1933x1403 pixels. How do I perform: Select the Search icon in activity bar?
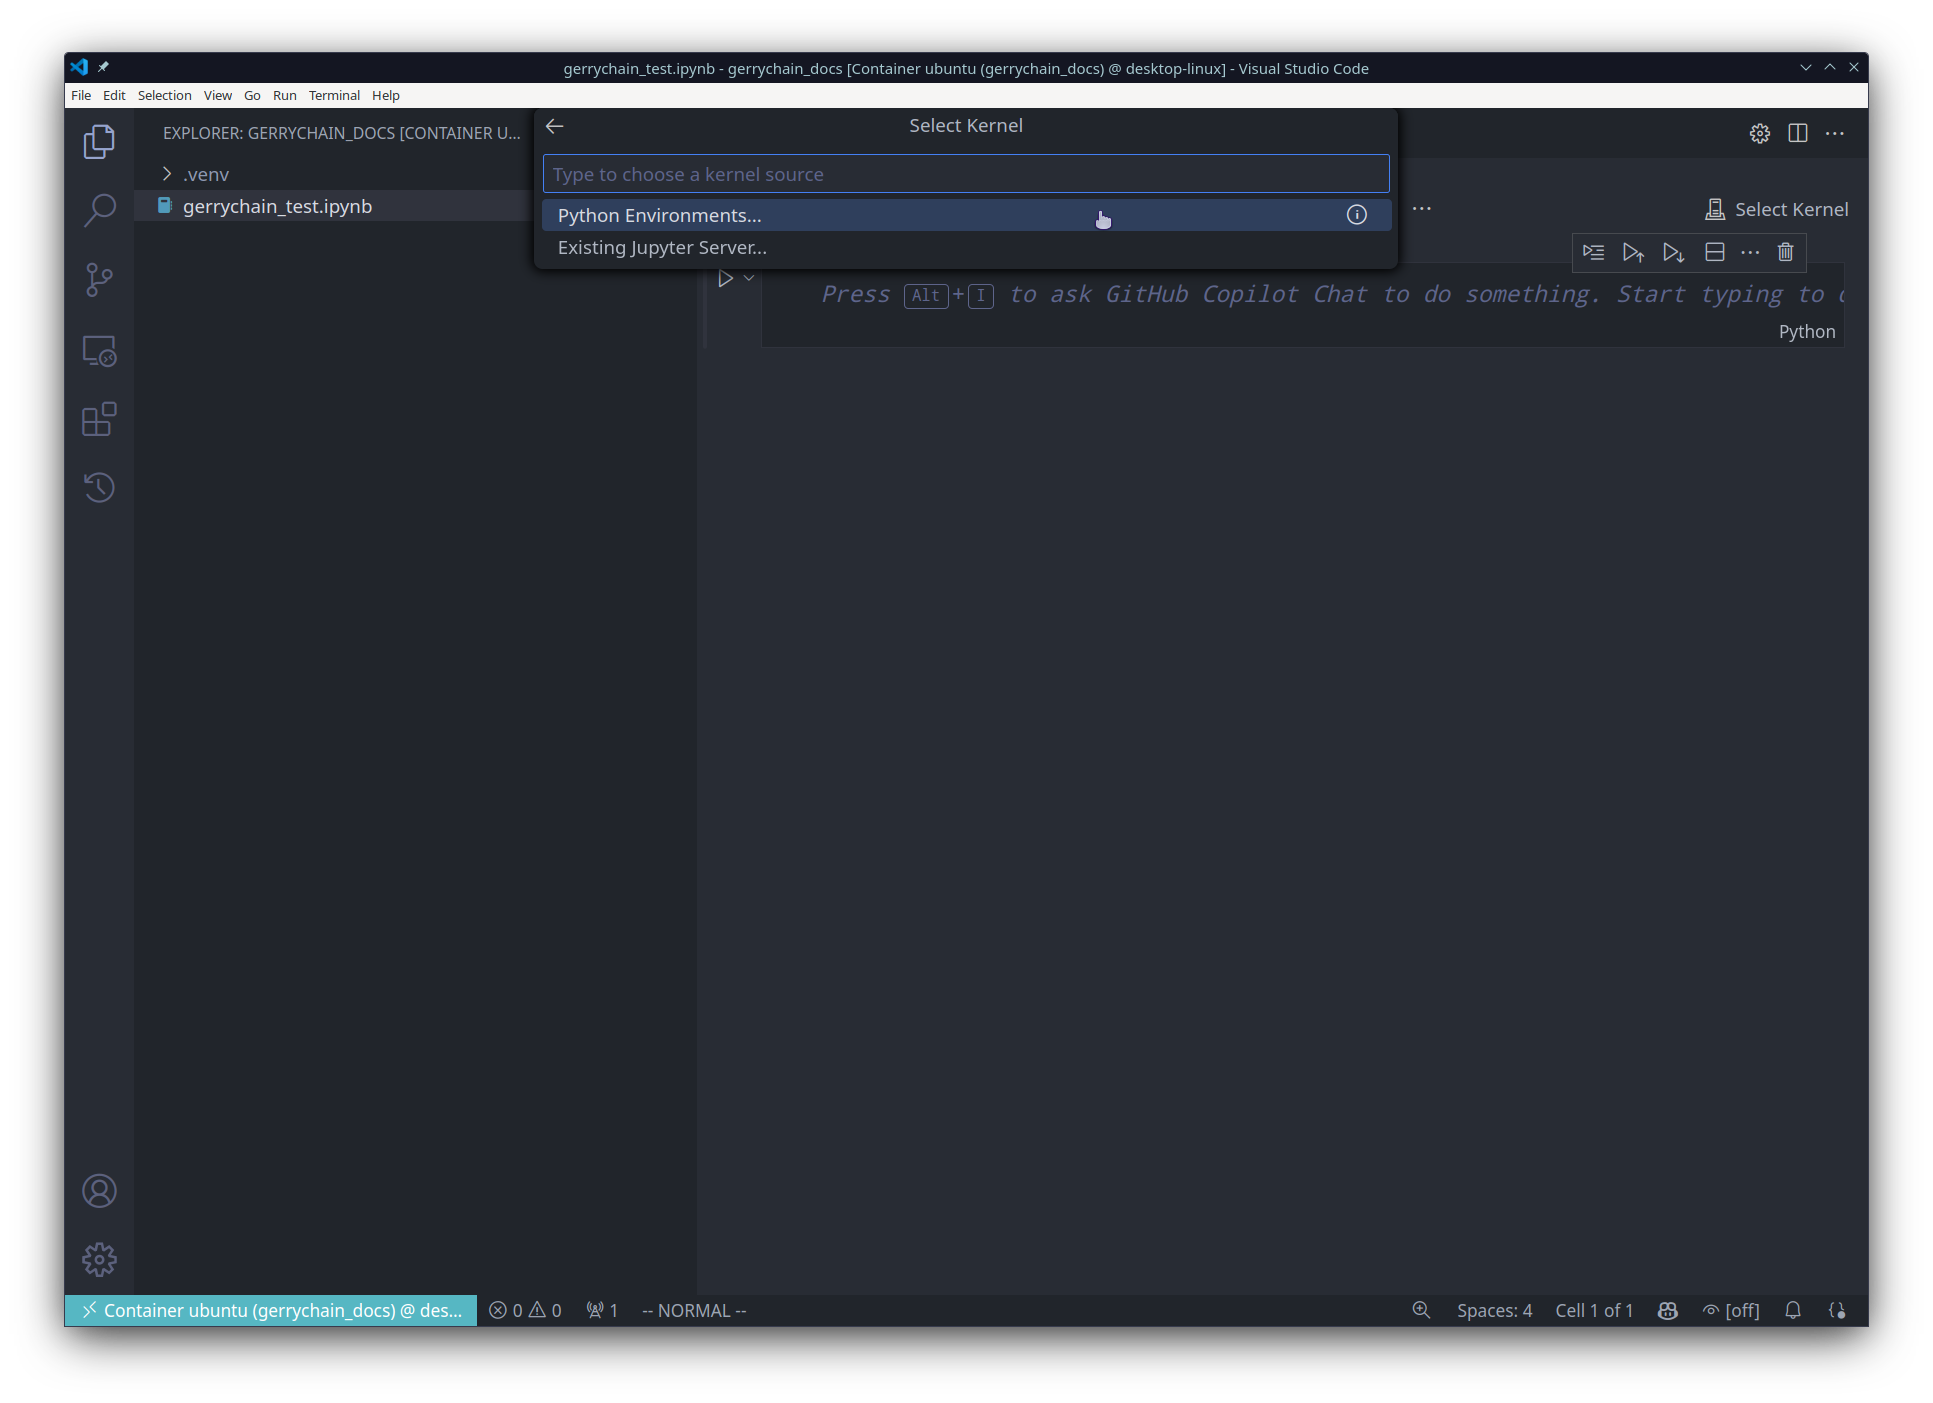99,210
